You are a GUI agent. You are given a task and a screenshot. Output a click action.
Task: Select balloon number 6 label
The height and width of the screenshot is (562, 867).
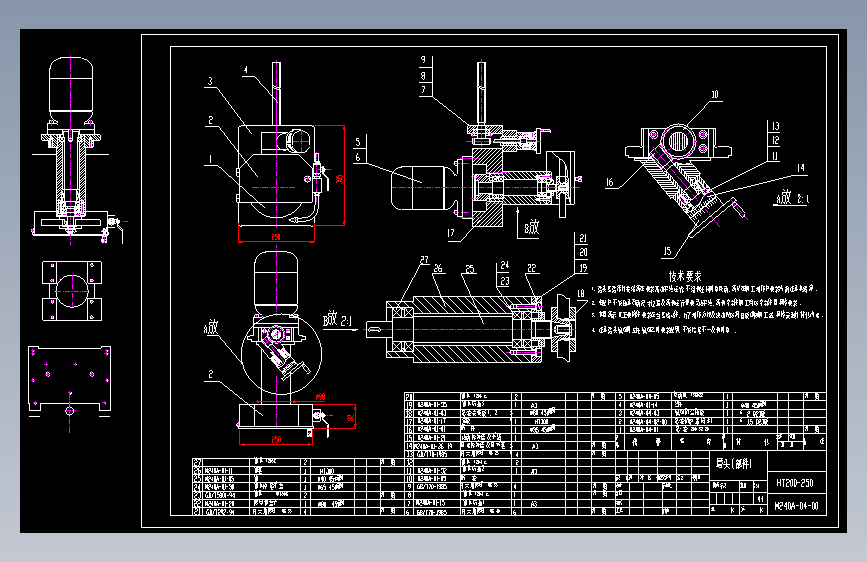358,157
